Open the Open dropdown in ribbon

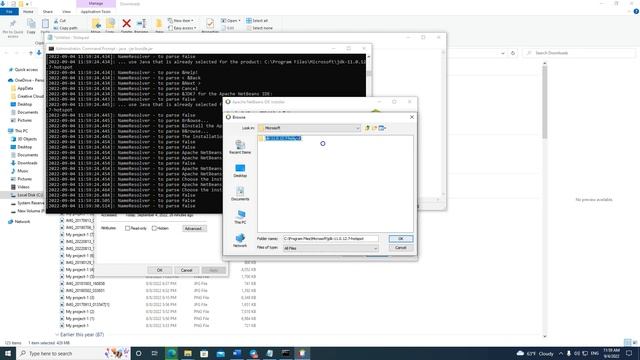pyautogui.click(x=231, y=21)
